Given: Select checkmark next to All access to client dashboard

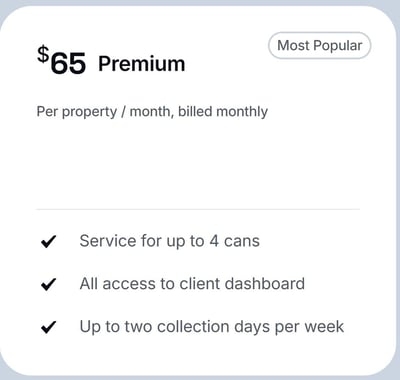Looking at the screenshot, I should [48, 284].
